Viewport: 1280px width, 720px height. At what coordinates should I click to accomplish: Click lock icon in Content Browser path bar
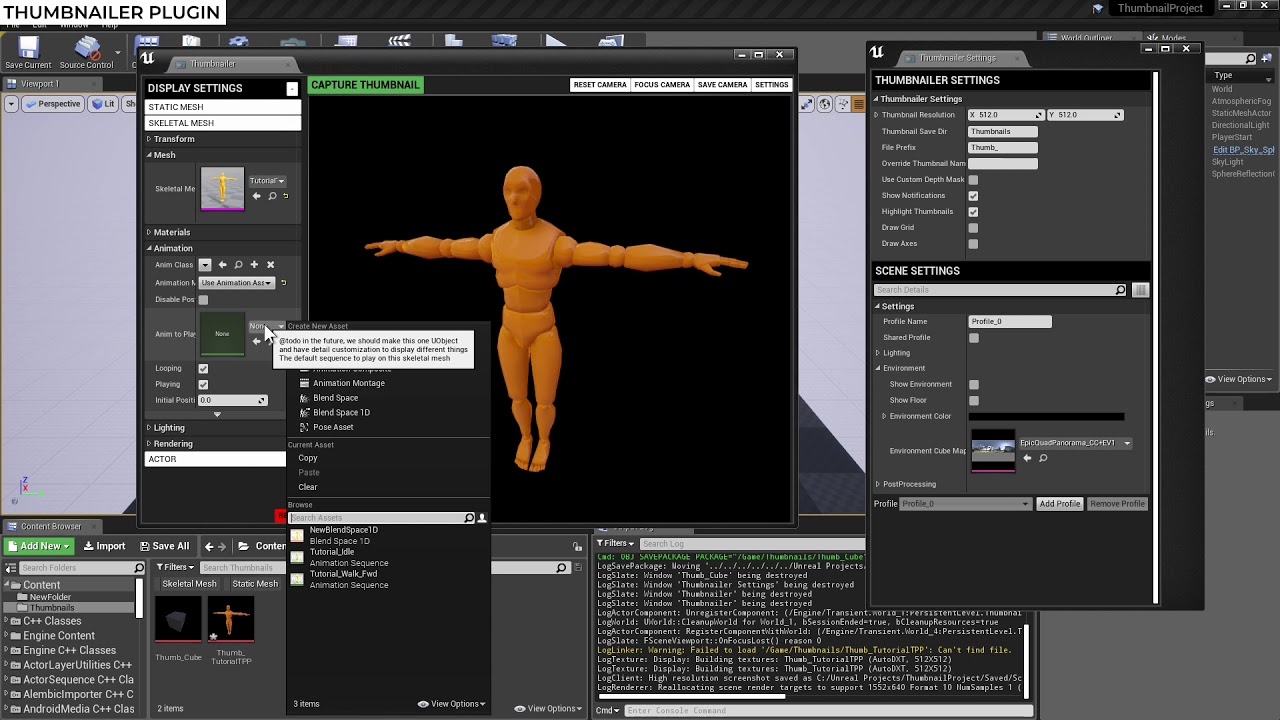577,546
